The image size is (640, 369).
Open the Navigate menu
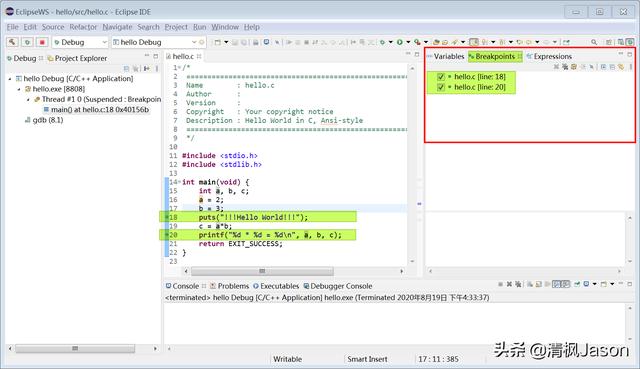tap(118, 27)
